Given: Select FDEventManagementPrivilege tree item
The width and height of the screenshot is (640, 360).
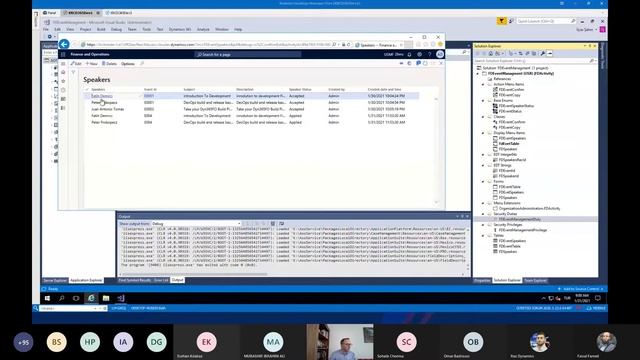Looking at the screenshot, I should point(522,230).
